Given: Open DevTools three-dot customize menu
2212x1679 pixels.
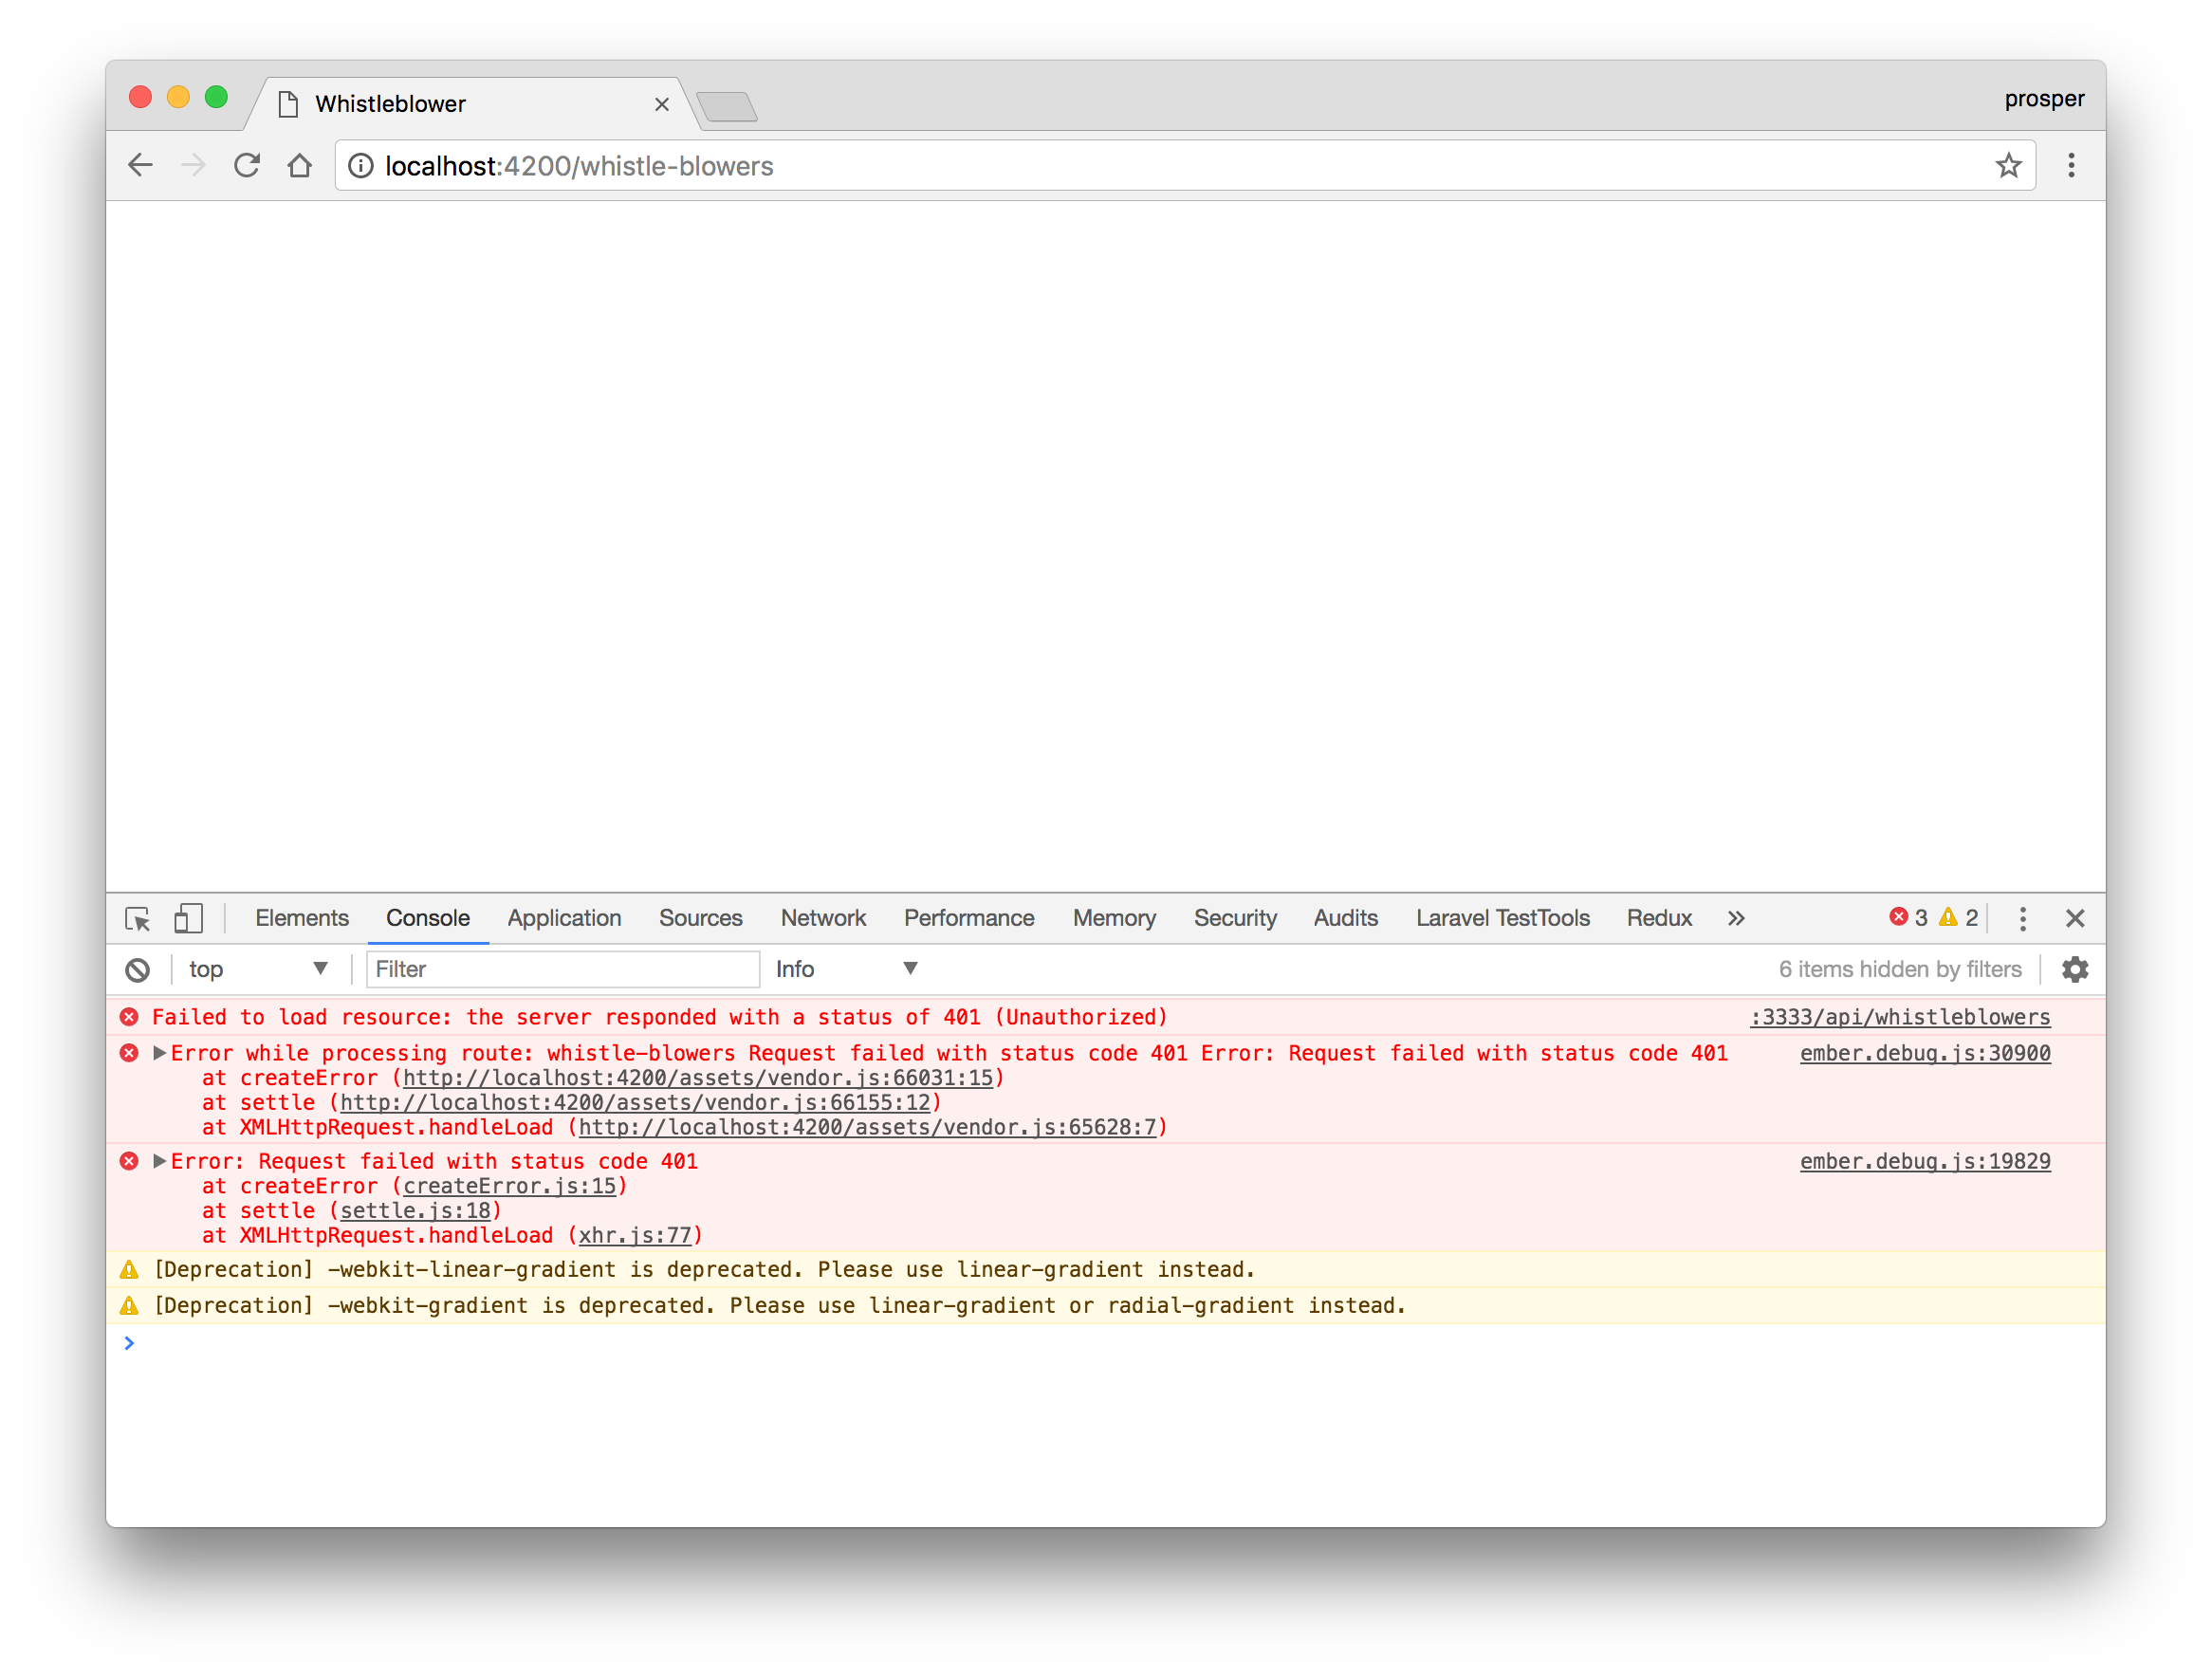Looking at the screenshot, I should (2022, 918).
